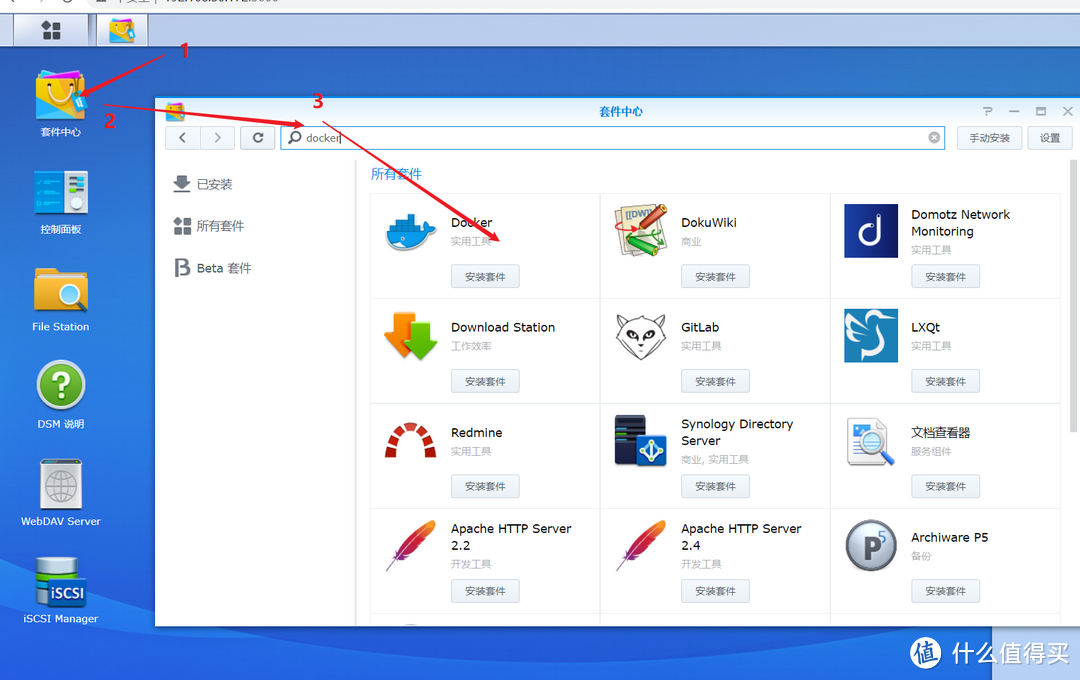Install the DokuWiki package
Screen dimensions: 1080x680
[715, 277]
